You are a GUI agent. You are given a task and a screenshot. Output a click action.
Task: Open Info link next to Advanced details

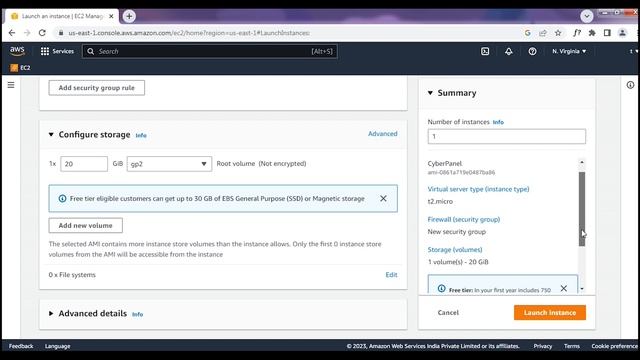(138, 314)
